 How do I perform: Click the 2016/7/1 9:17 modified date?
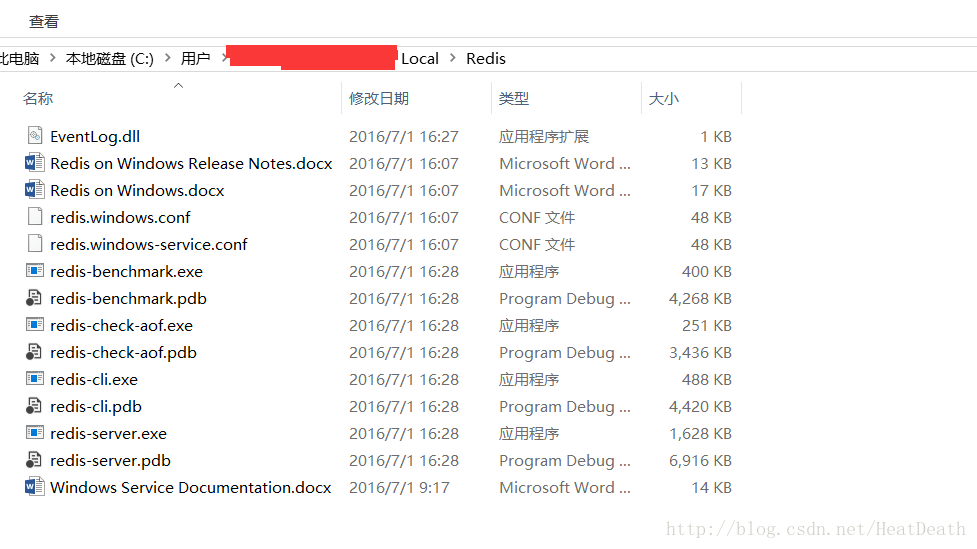pos(399,487)
